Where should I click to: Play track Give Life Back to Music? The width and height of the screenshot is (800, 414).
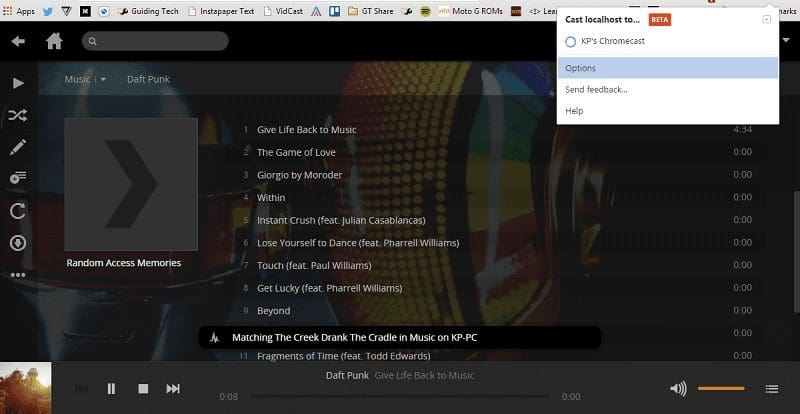pos(307,130)
